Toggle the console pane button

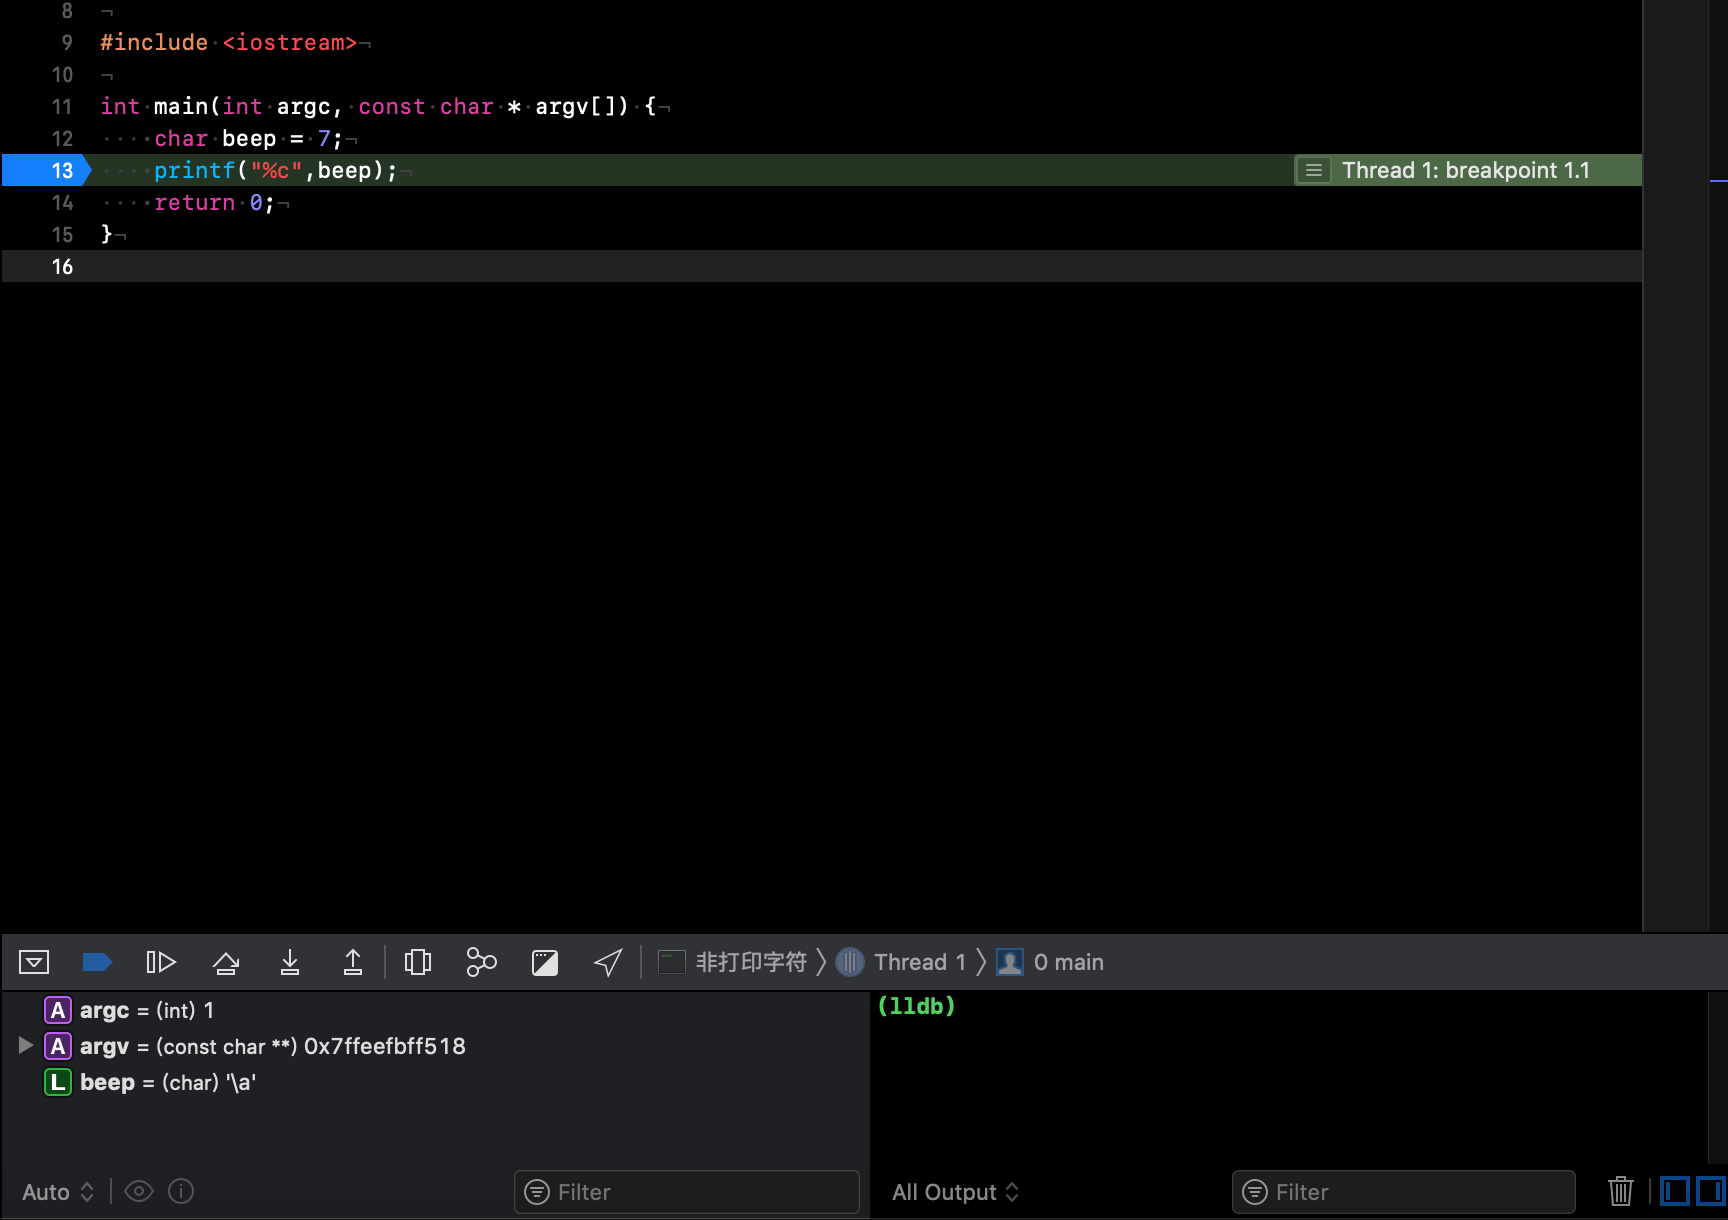1710,1191
